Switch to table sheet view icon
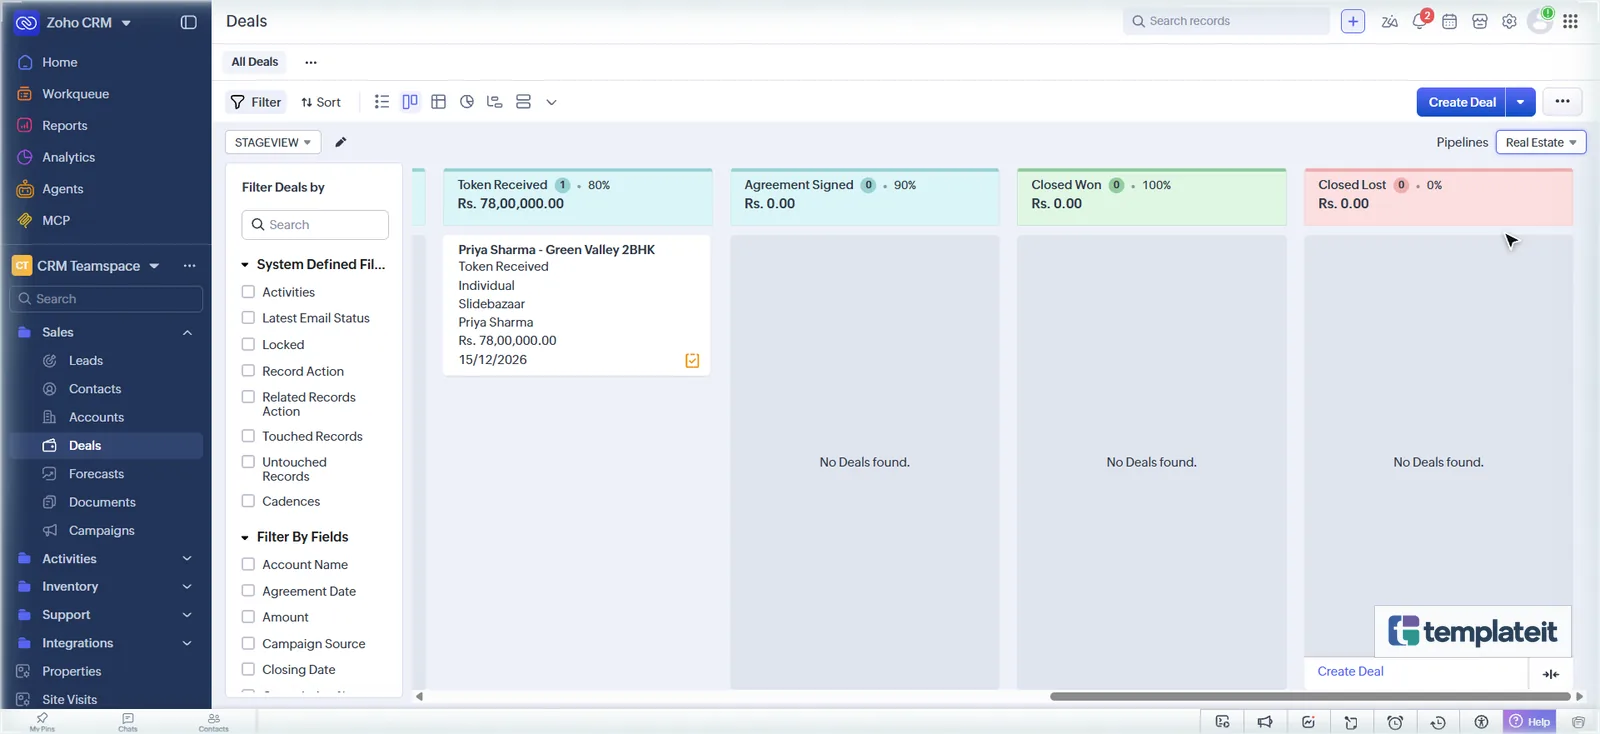Screen dimensions: 1600x734 point(438,102)
